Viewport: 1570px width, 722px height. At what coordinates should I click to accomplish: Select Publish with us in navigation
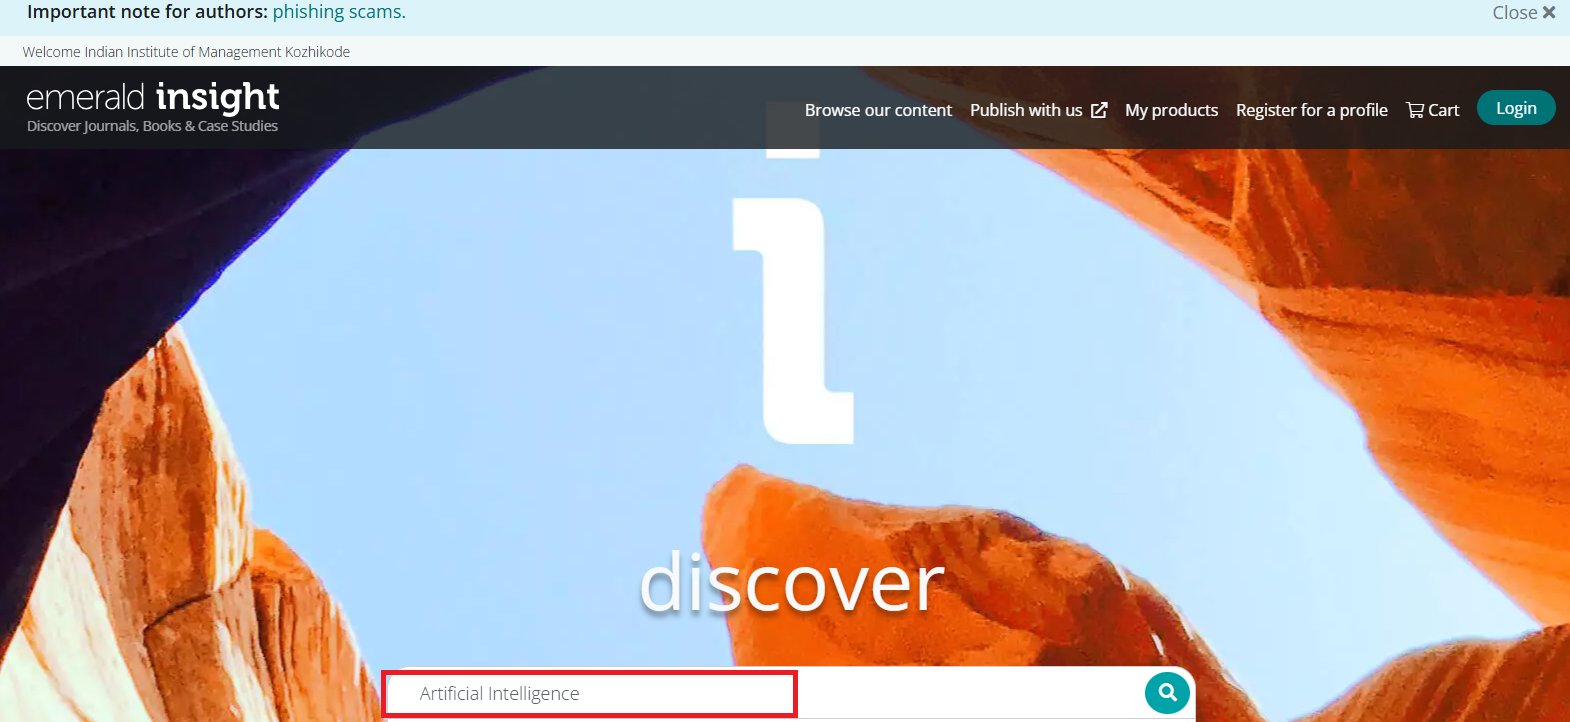coord(1025,110)
